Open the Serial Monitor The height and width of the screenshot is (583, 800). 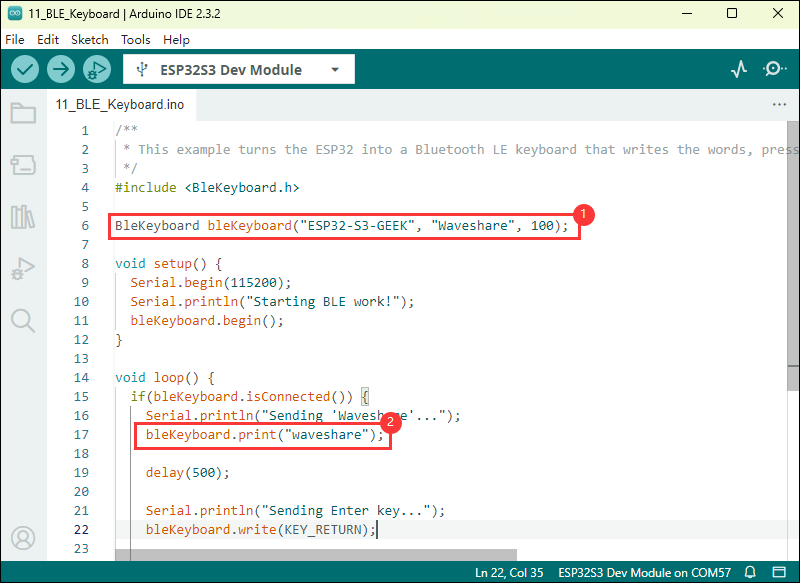click(774, 70)
